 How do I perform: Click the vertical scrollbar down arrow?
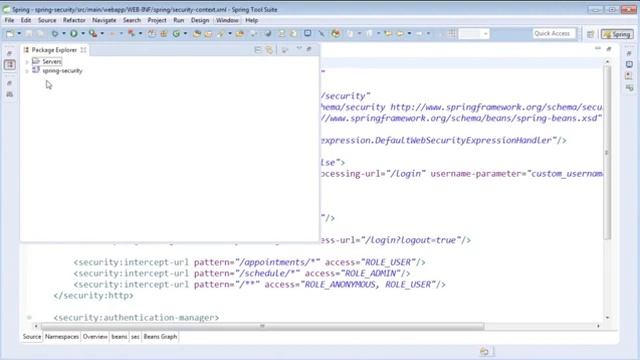point(607,317)
